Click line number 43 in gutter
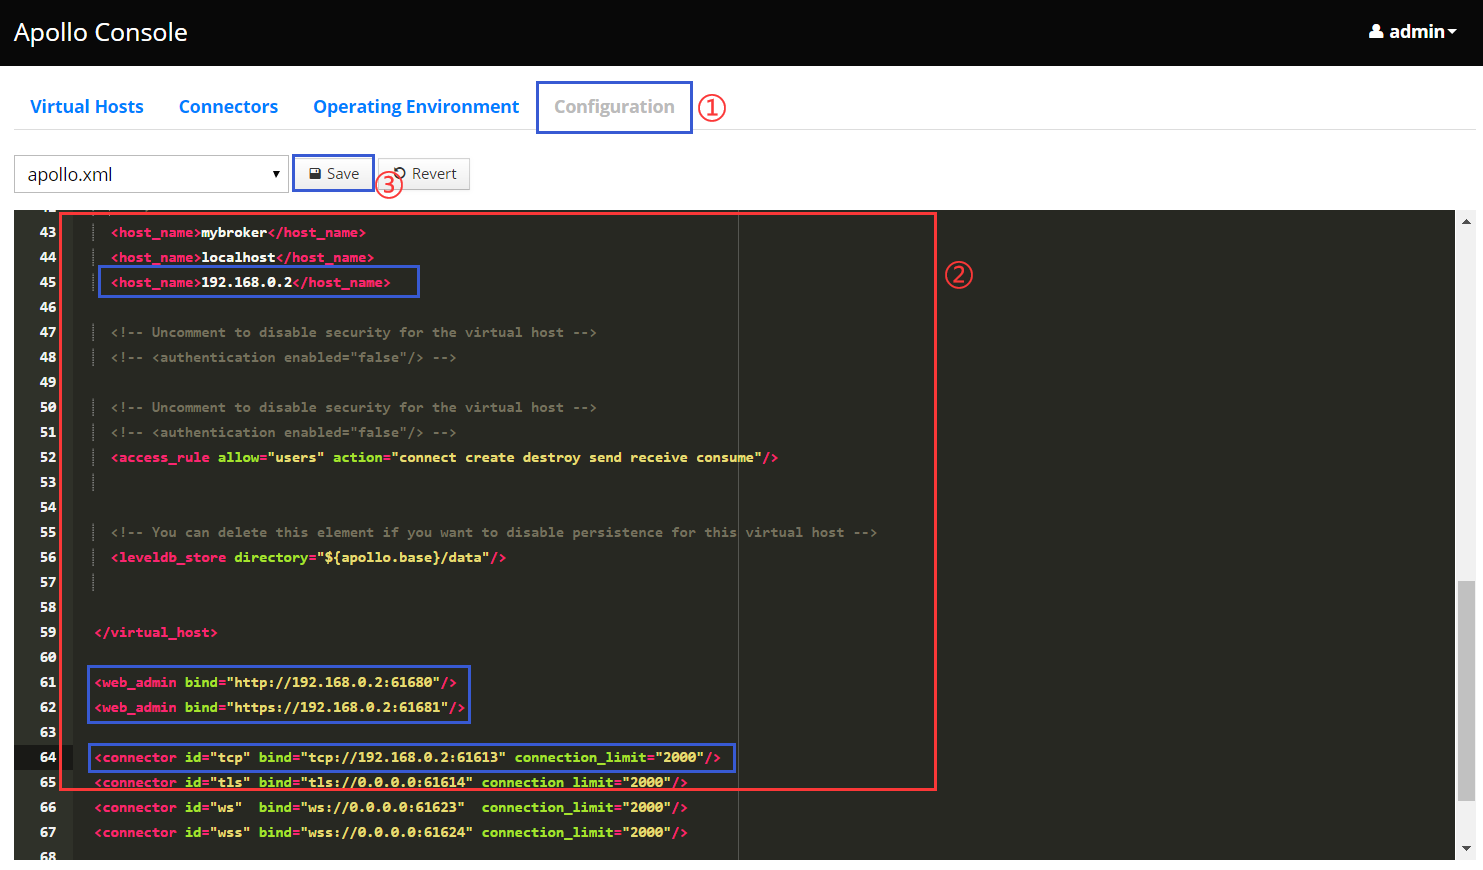Screen dimensions: 1483x870 point(48,232)
